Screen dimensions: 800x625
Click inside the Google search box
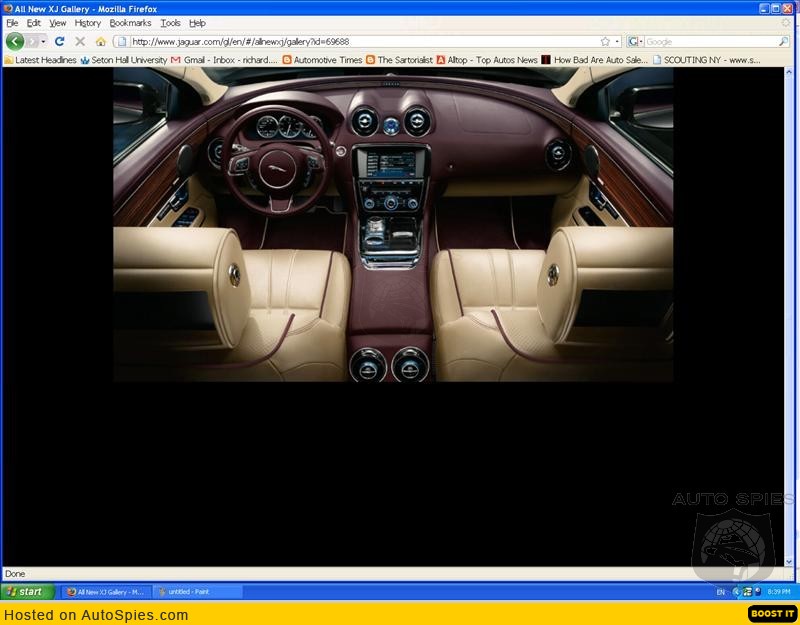pos(711,42)
